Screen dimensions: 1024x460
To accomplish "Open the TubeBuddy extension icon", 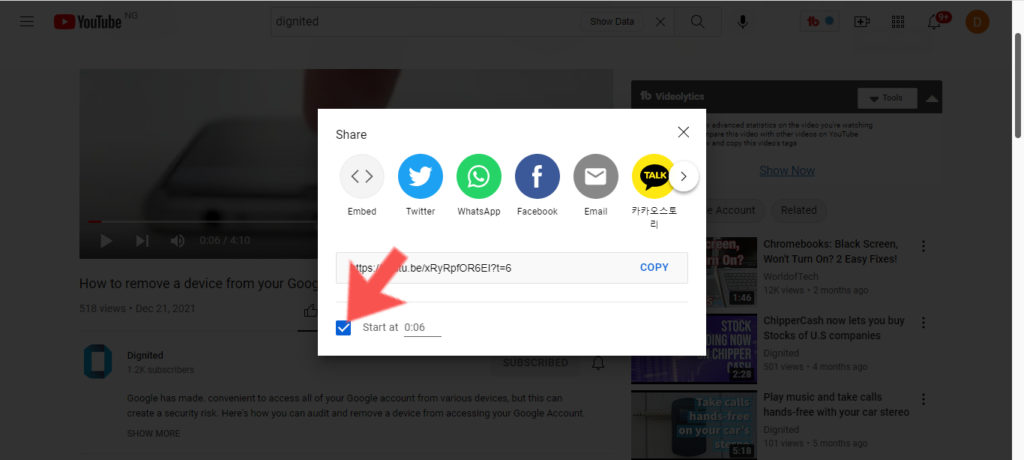I will (820, 22).
